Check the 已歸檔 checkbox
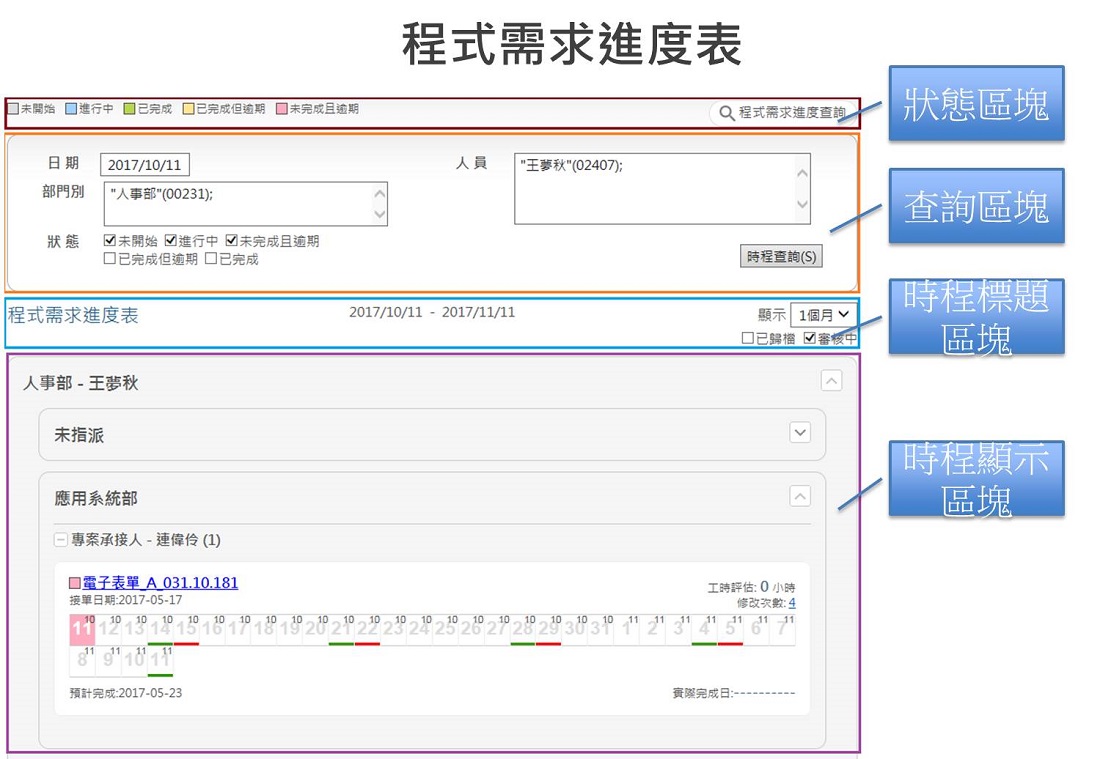The image size is (1100, 759). [748, 339]
